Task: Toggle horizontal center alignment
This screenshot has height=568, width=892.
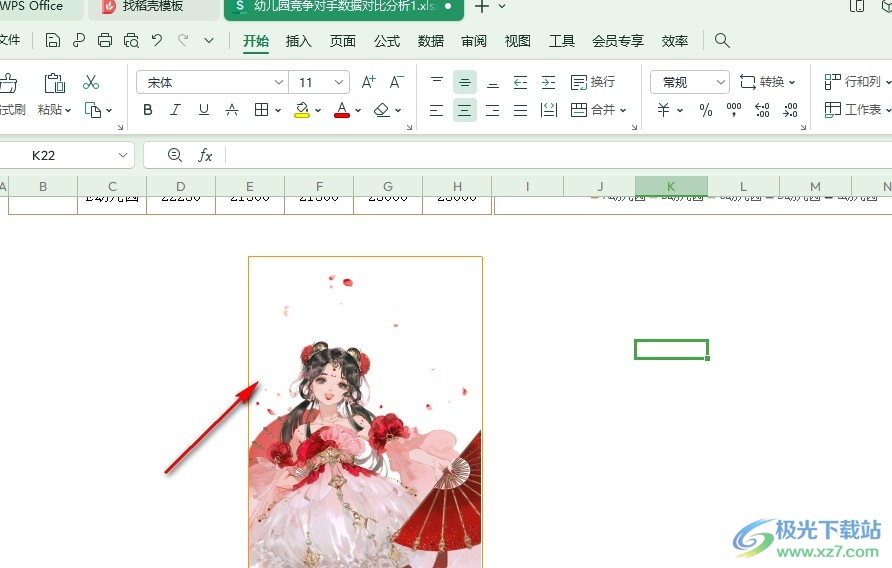Action: [465, 110]
